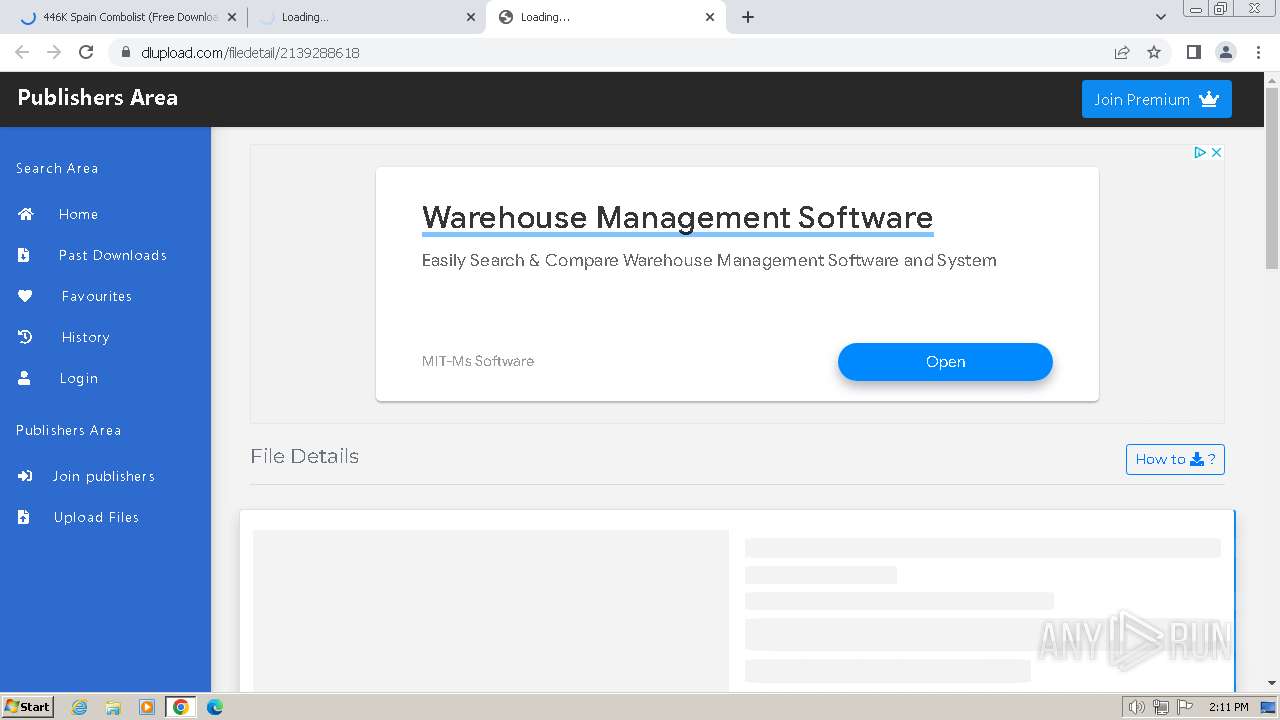The height and width of the screenshot is (720, 1280).
Task: Click the Login user icon
Action: [24, 378]
